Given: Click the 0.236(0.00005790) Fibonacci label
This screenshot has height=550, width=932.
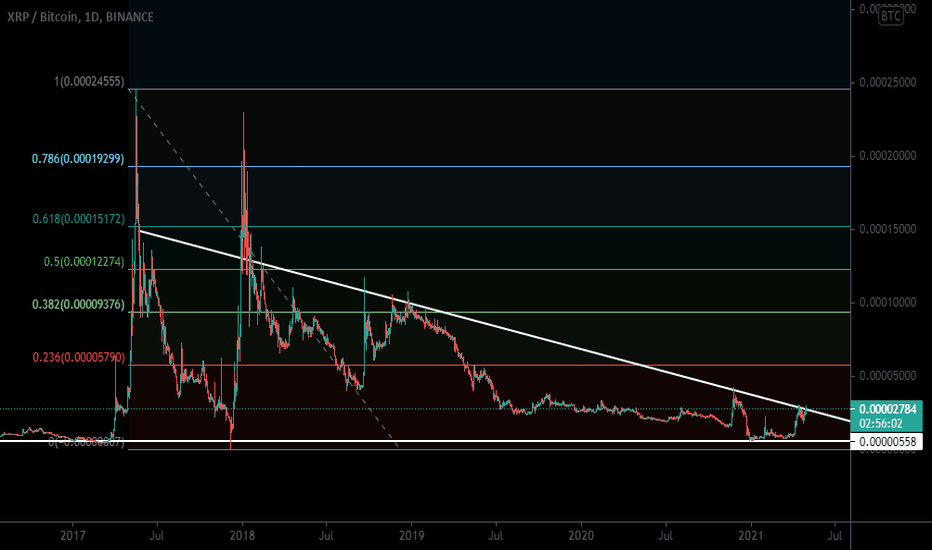Looking at the screenshot, I should pyautogui.click(x=78, y=357).
